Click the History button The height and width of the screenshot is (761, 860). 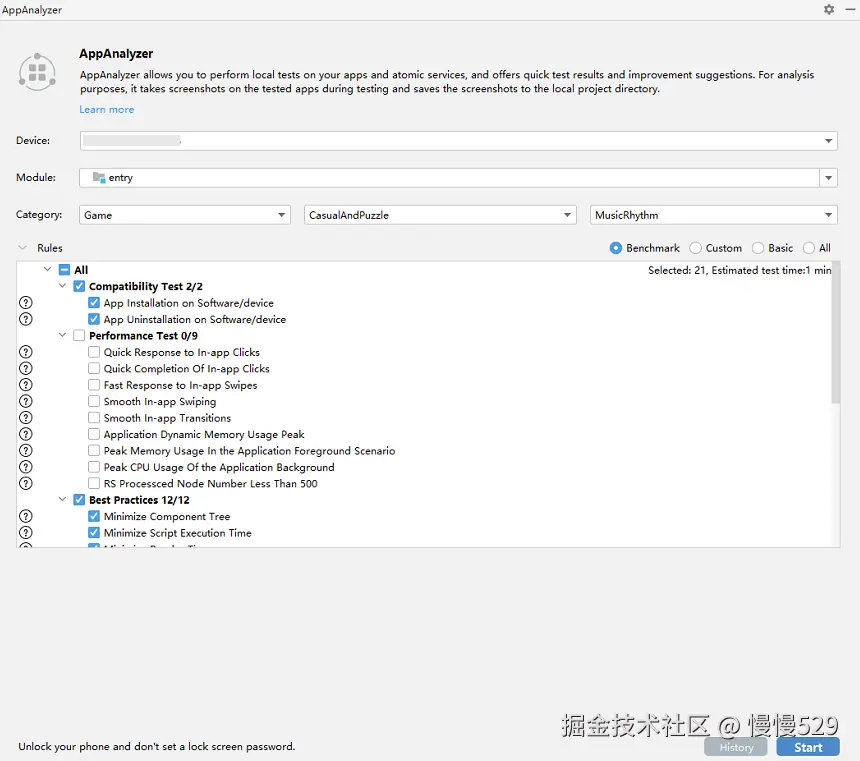[736, 747]
